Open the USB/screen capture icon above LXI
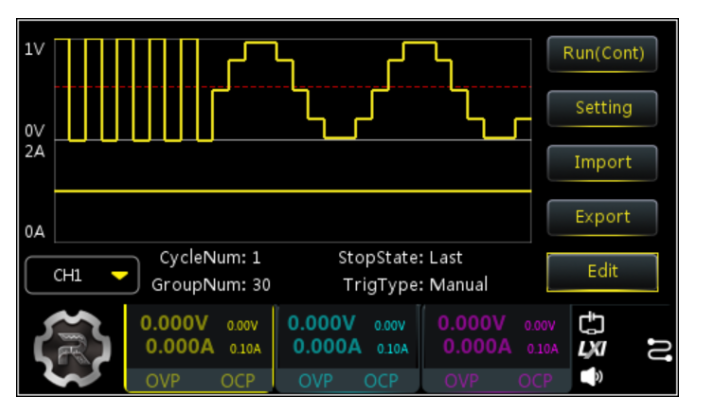 [x=591, y=323]
